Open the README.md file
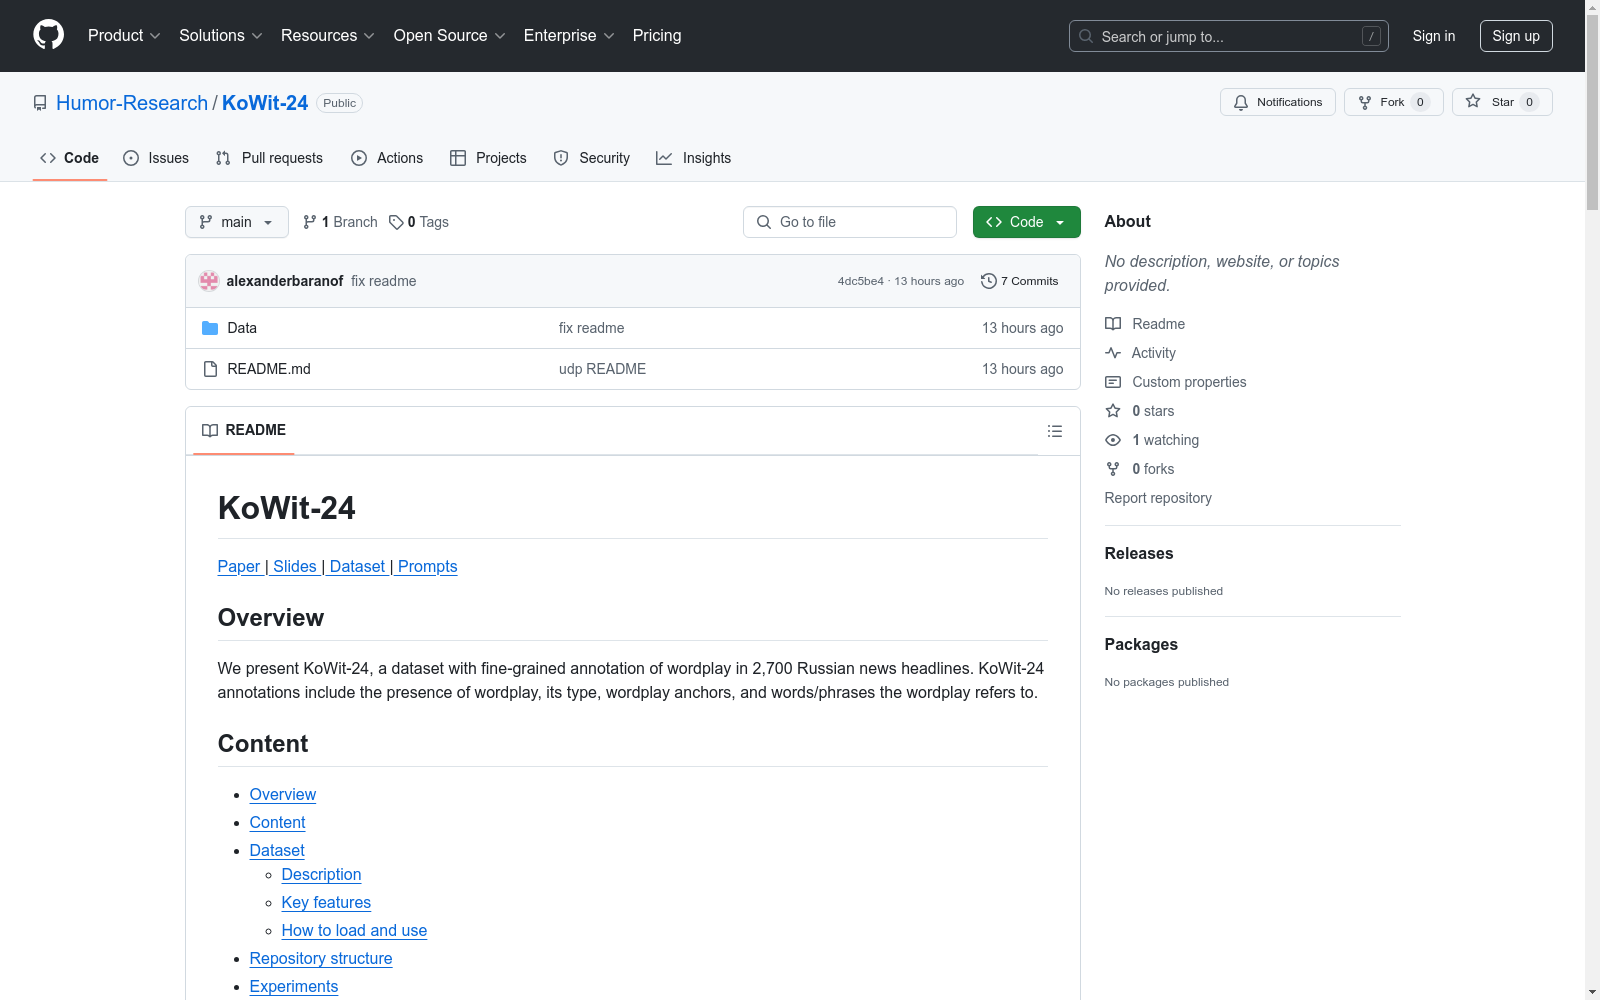1600x1000 pixels. point(269,369)
